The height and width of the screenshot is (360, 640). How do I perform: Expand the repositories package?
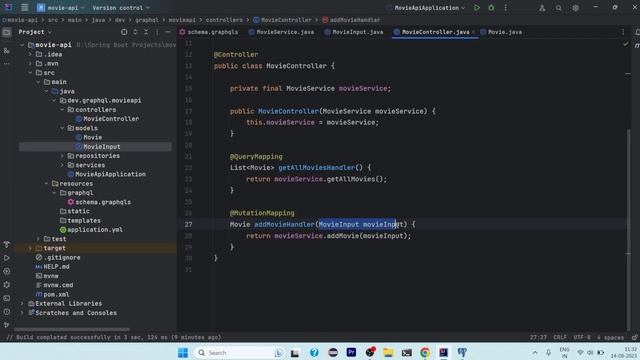click(62, 156)
